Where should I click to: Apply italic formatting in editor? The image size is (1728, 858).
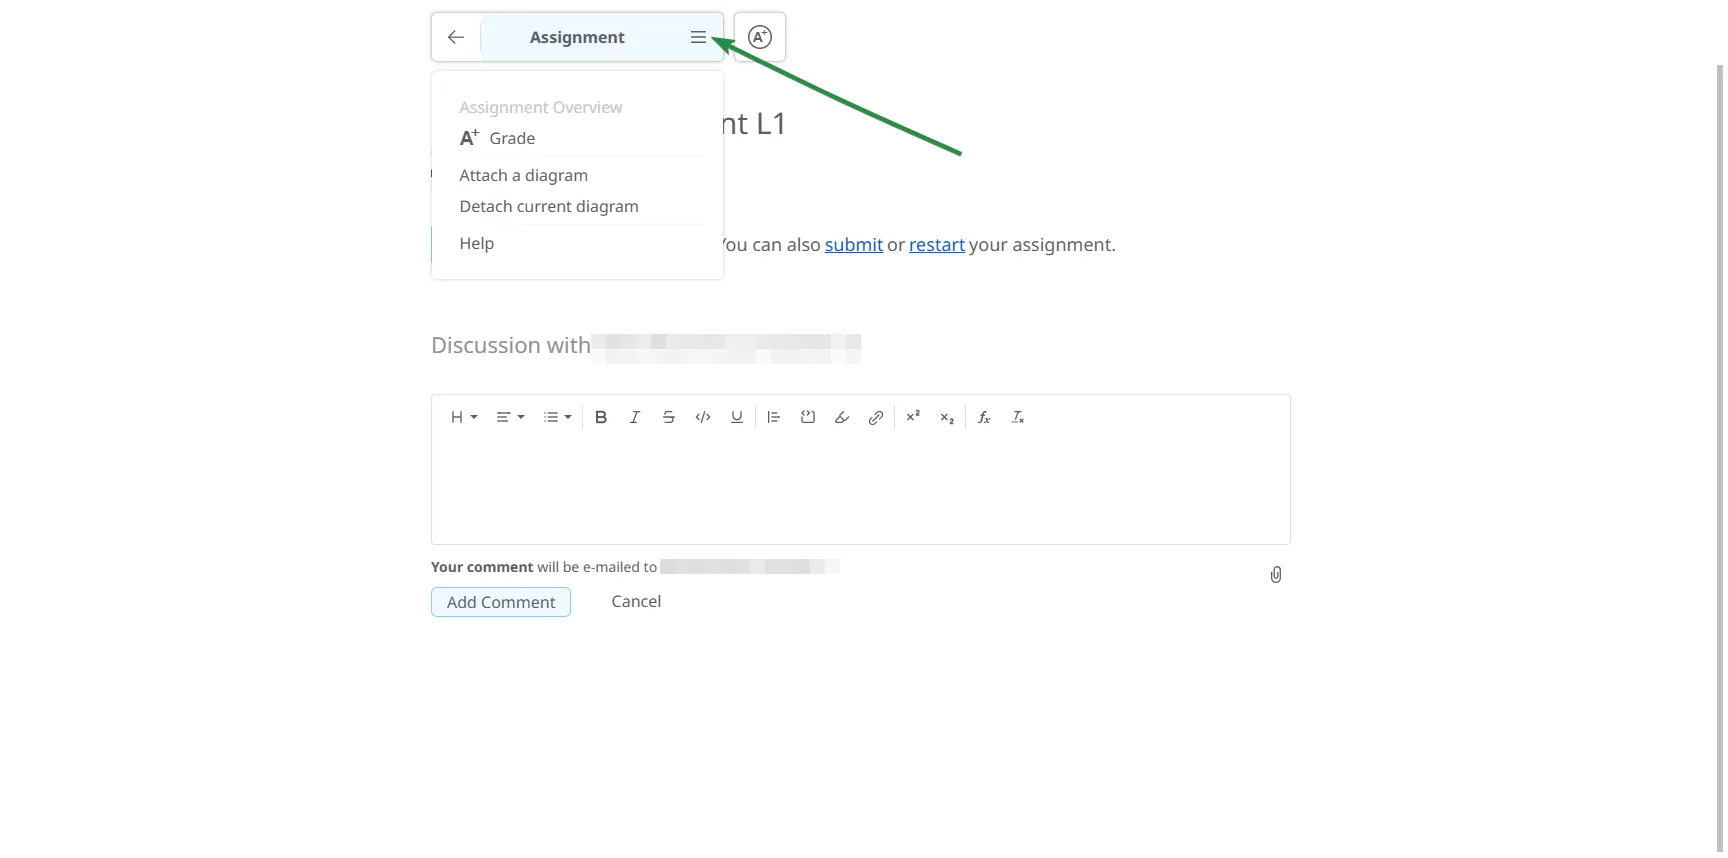(634, 418)
